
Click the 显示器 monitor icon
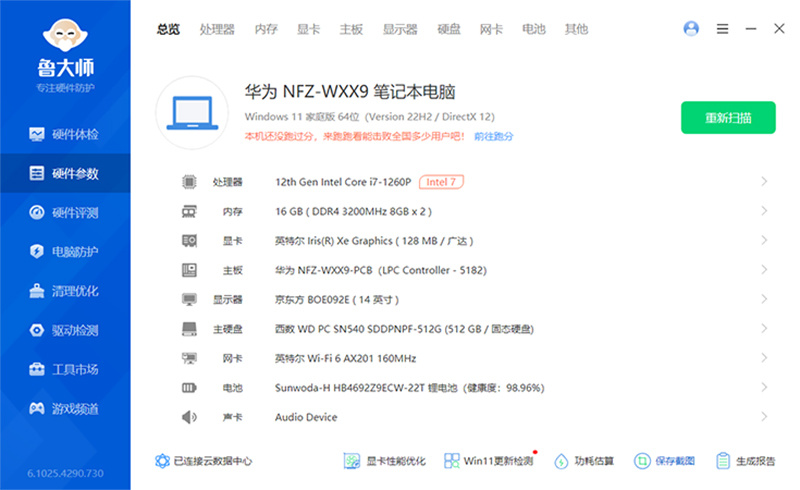tap(189, 299)
